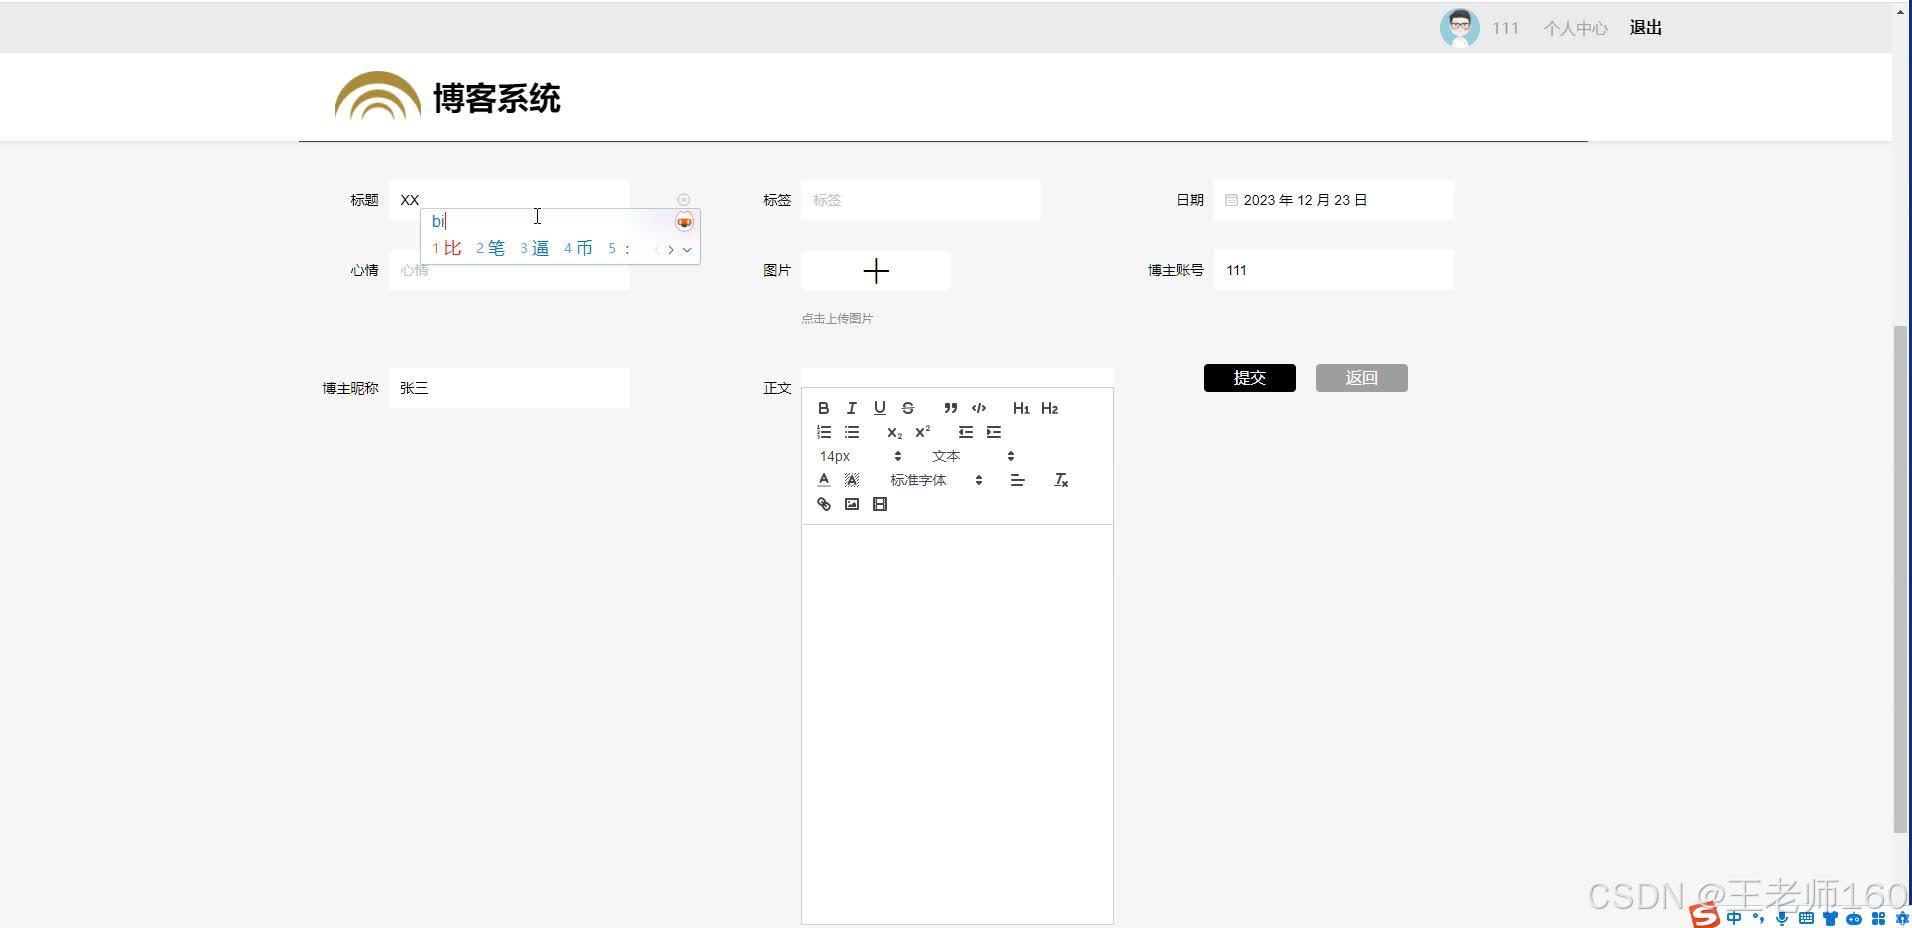The image size is (1912, 928).
Task: Select IME candidate 4 币
Action: pos(578,248)
